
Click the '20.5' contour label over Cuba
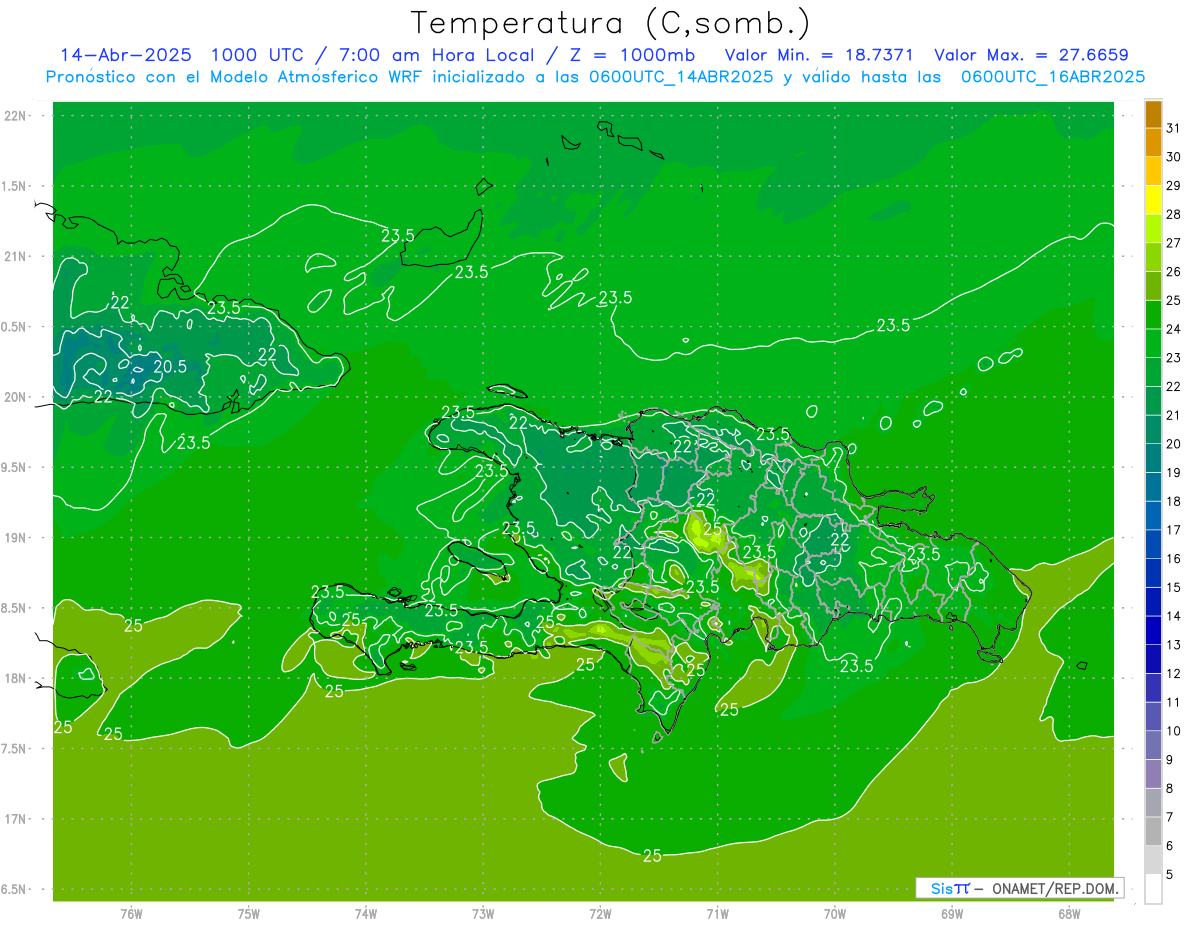click(x=169, y=367)
